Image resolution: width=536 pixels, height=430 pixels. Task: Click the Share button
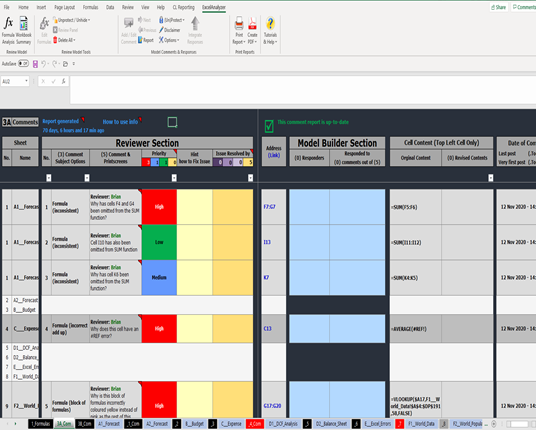tap(498, 7)
